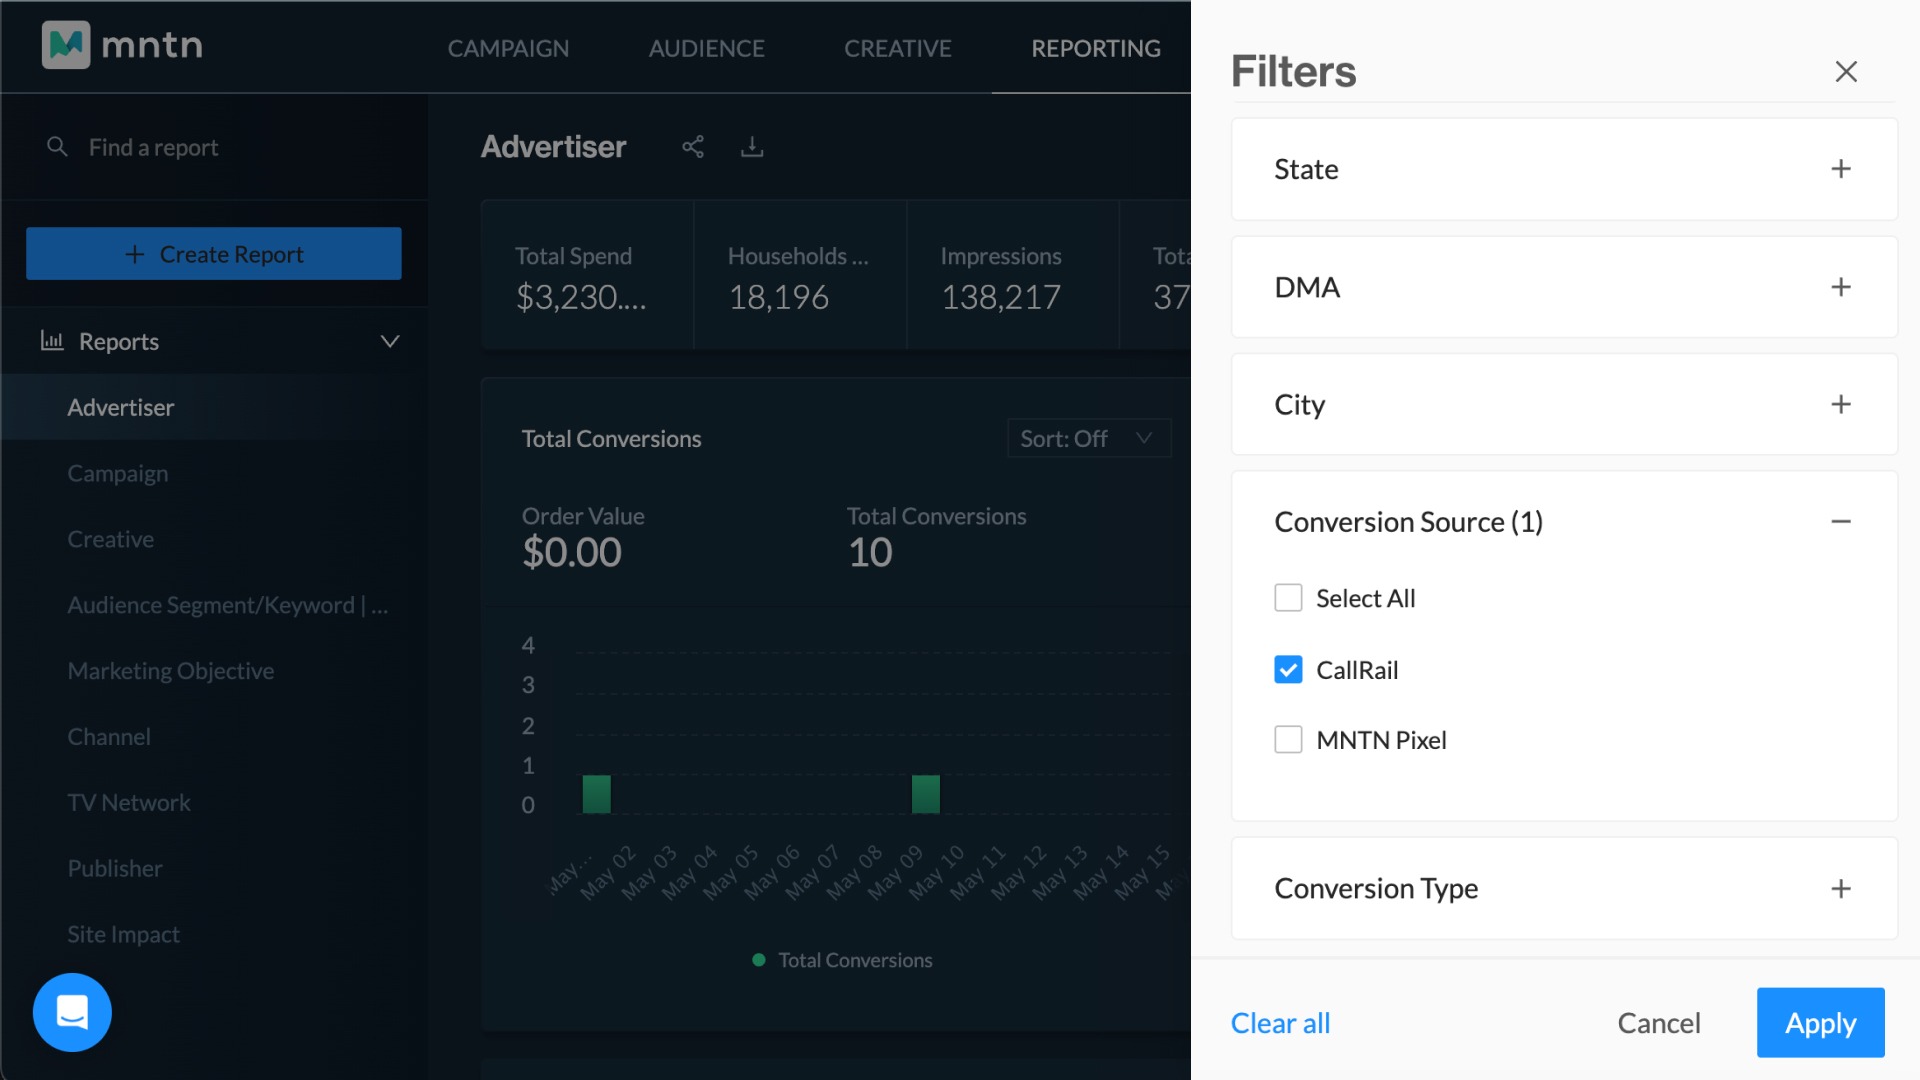Viewport: 1920px width, 1080px height.
Task: Close the Filters panel
Action: [1846, 71]
